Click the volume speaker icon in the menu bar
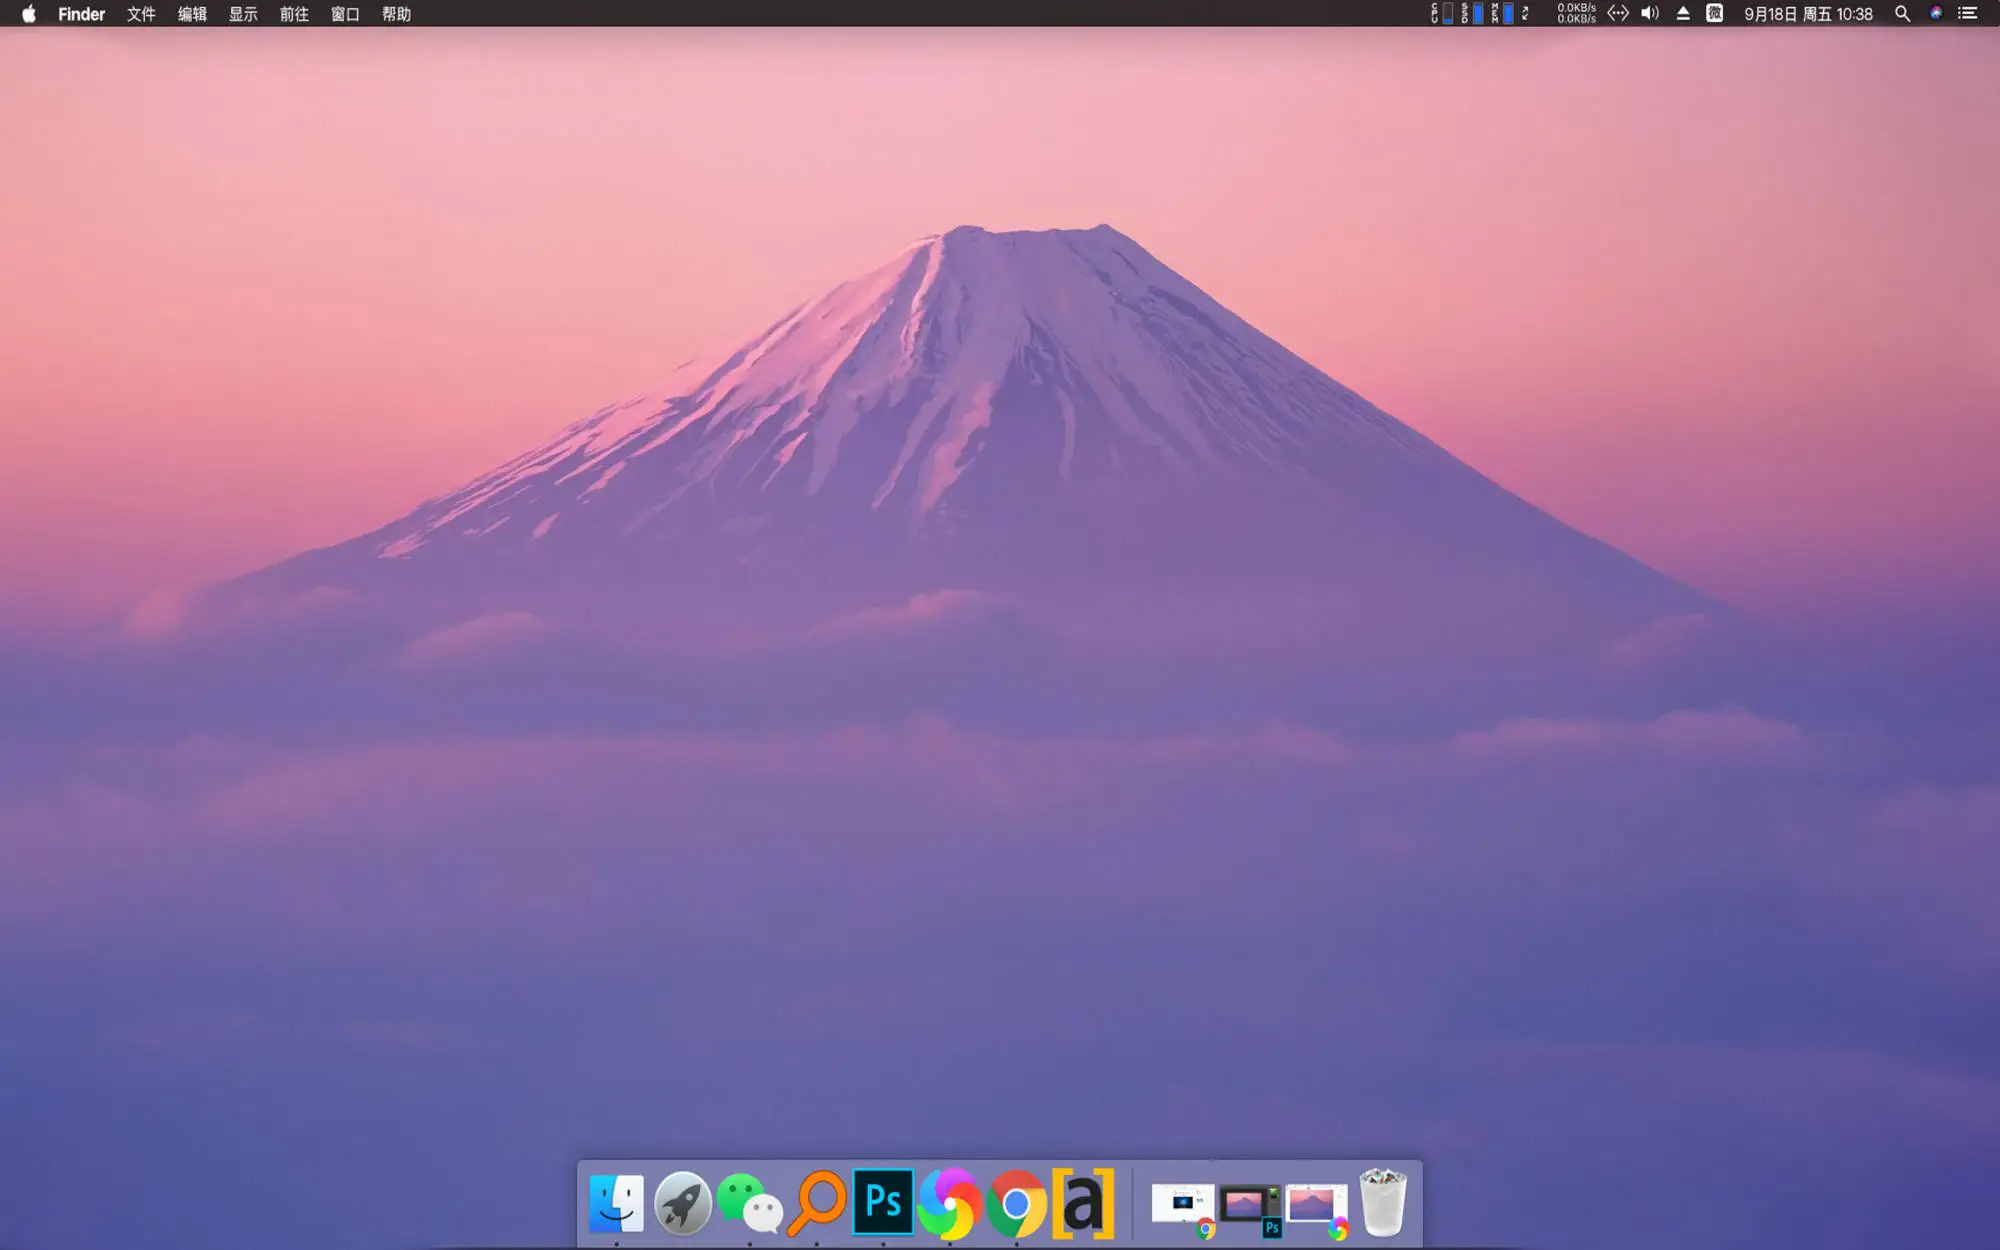 [x=1649, y=14]
